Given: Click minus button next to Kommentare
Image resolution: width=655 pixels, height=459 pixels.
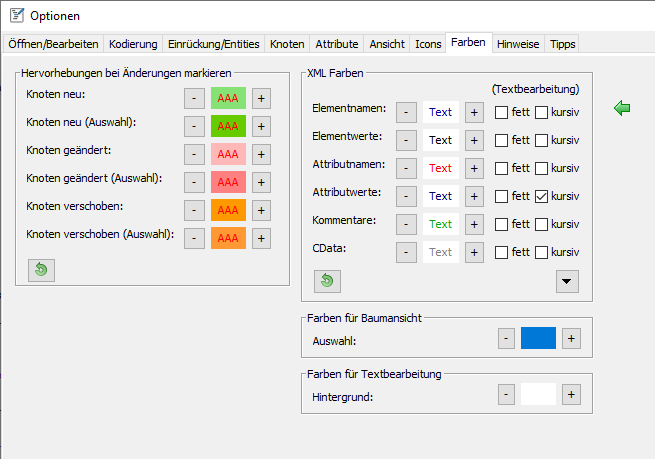Looking at the screenshot, I should click(406, 224).
